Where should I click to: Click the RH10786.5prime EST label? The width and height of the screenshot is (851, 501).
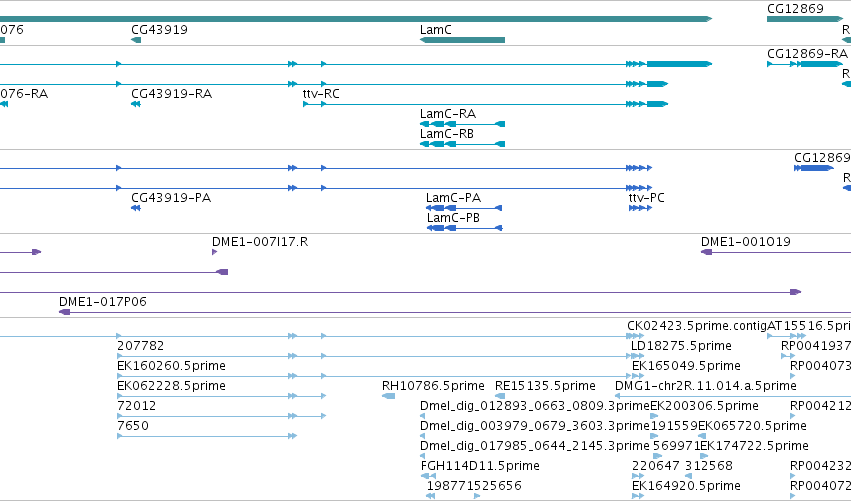click(x=433, y=386)
